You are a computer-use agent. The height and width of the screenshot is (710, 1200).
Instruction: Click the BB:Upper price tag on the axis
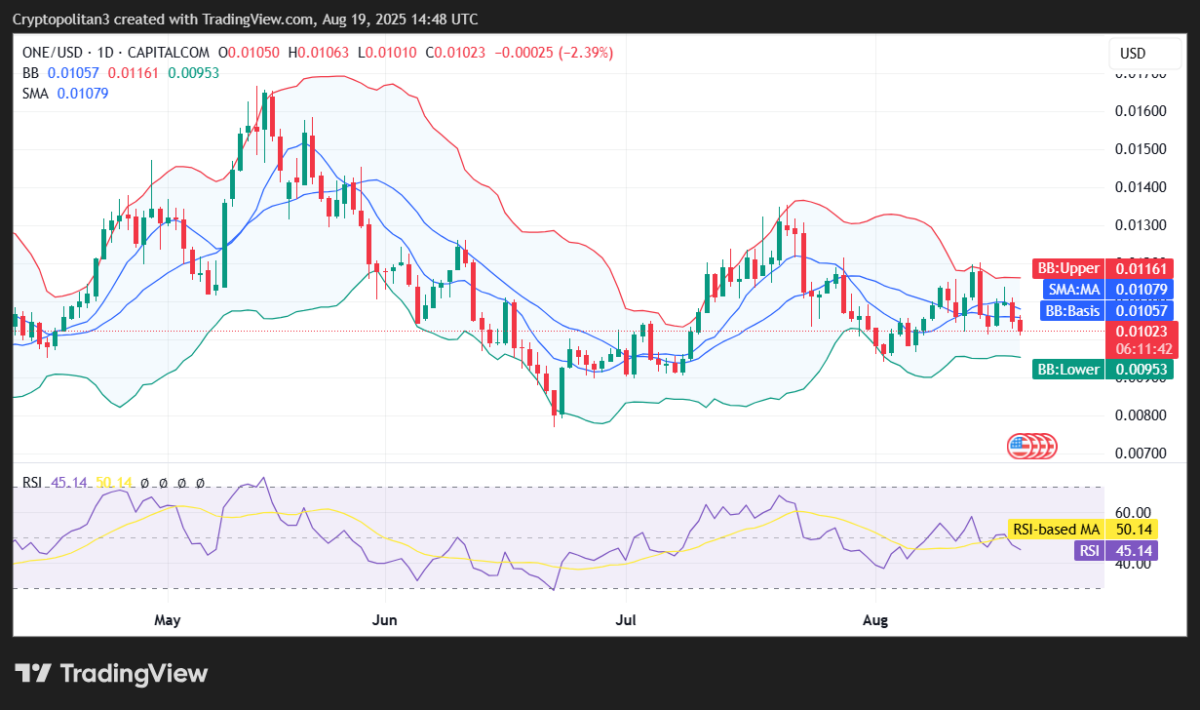tap(1068, 268)
